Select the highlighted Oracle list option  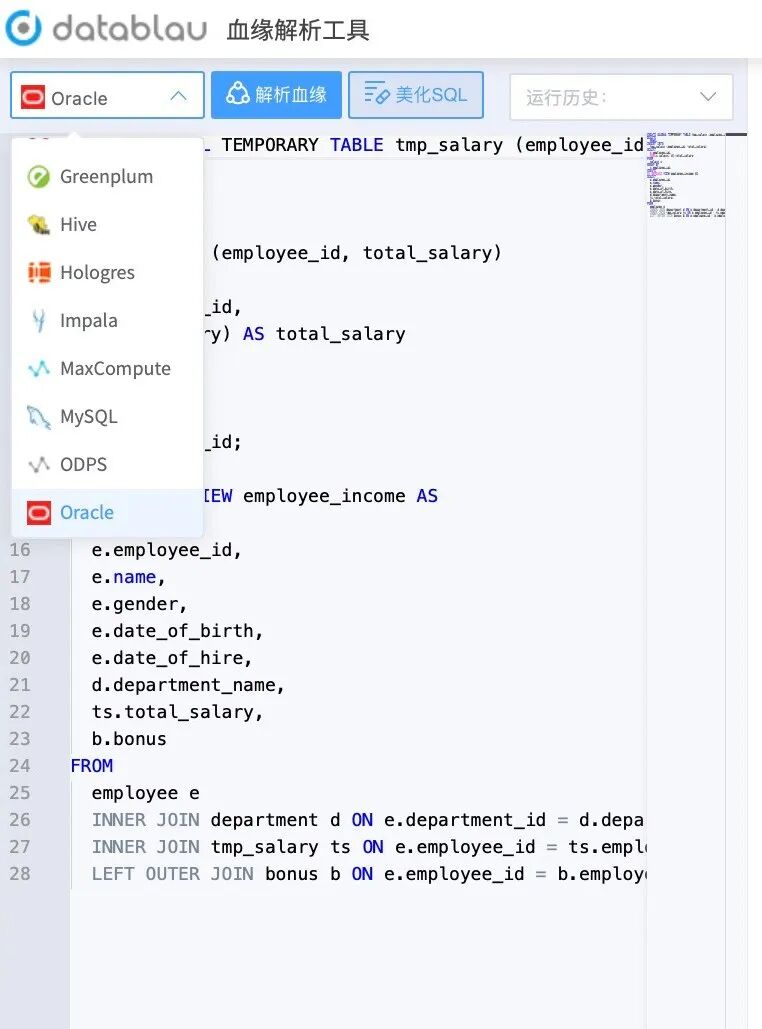107,513
